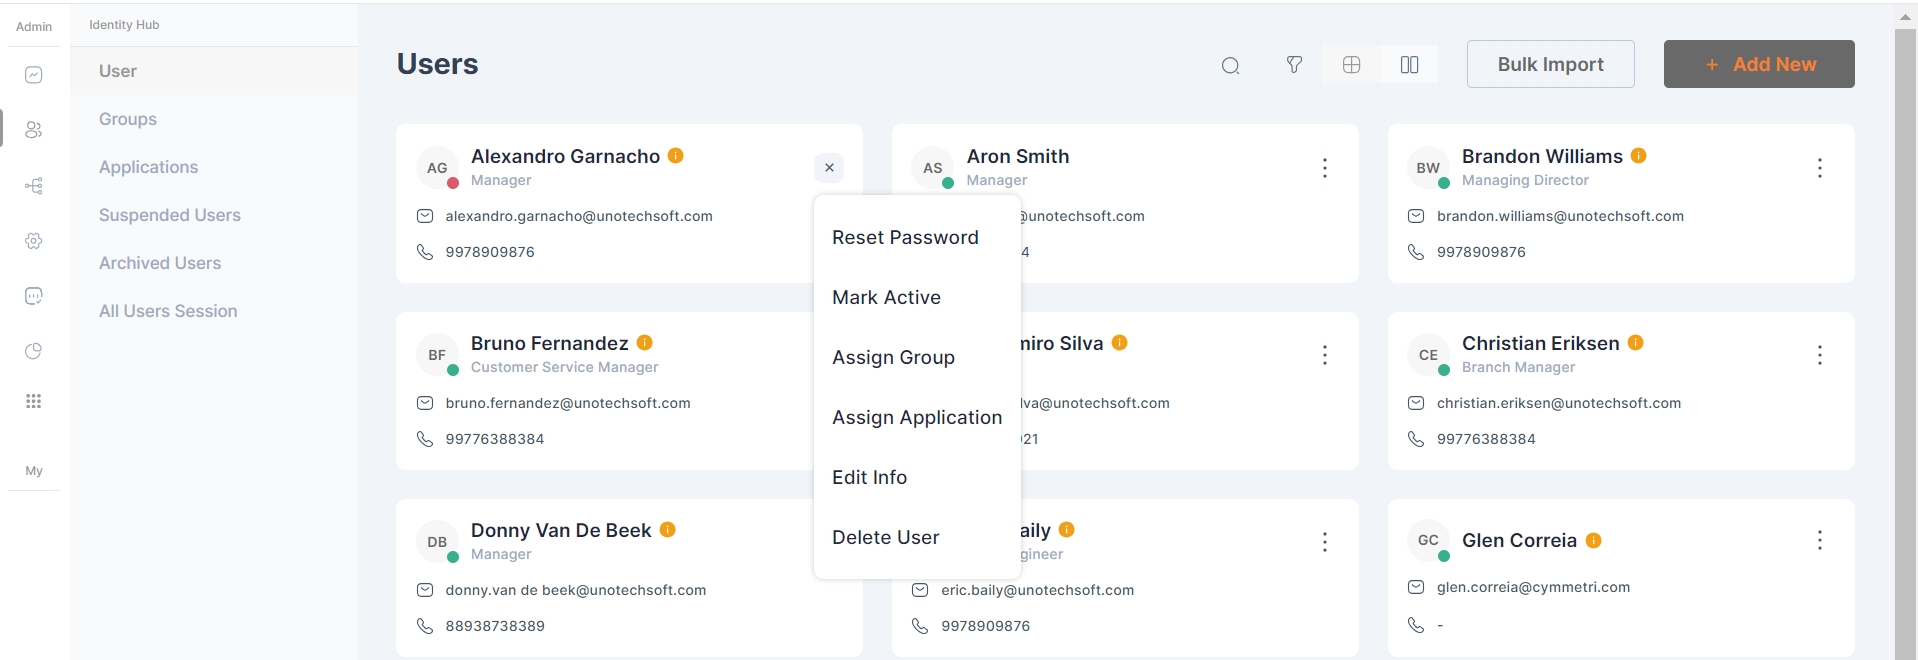Switch to column view layout
The image size is (1918, 660).
click(1409, 65)
